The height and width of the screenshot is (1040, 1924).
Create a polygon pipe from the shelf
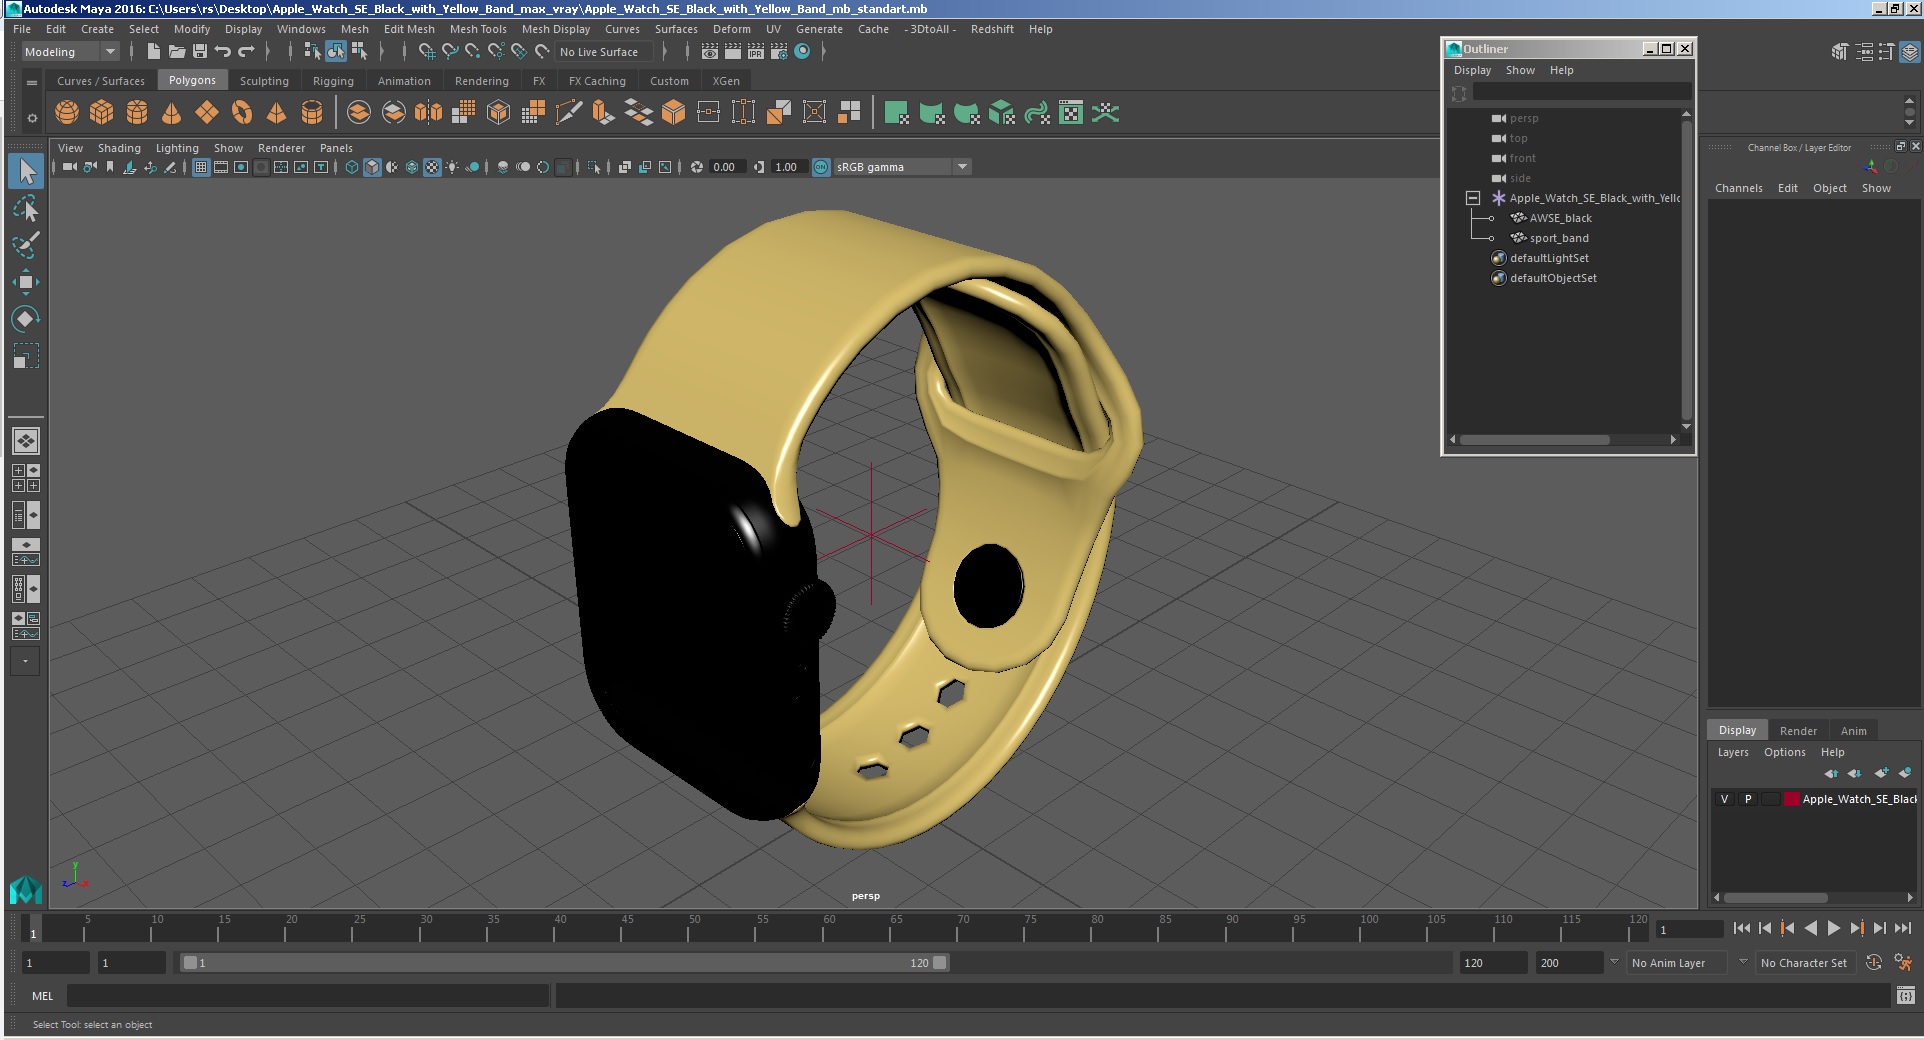click(312, 113)
